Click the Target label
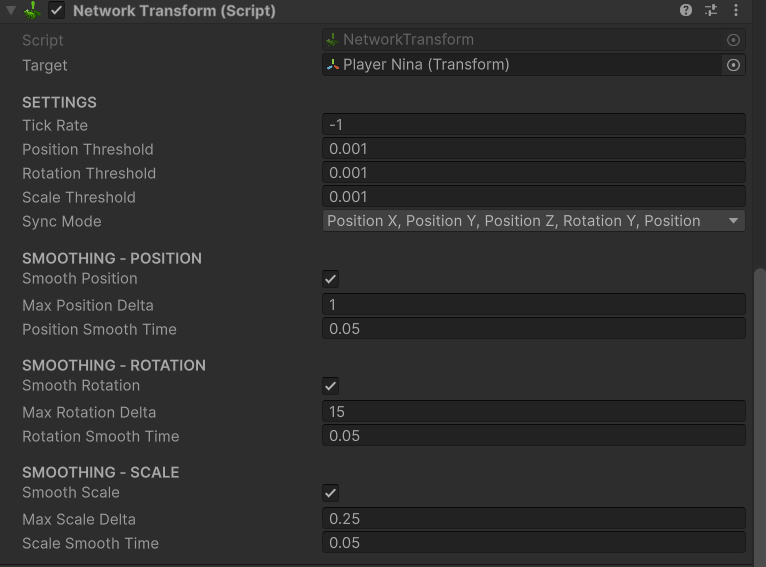 coord(44,65)
